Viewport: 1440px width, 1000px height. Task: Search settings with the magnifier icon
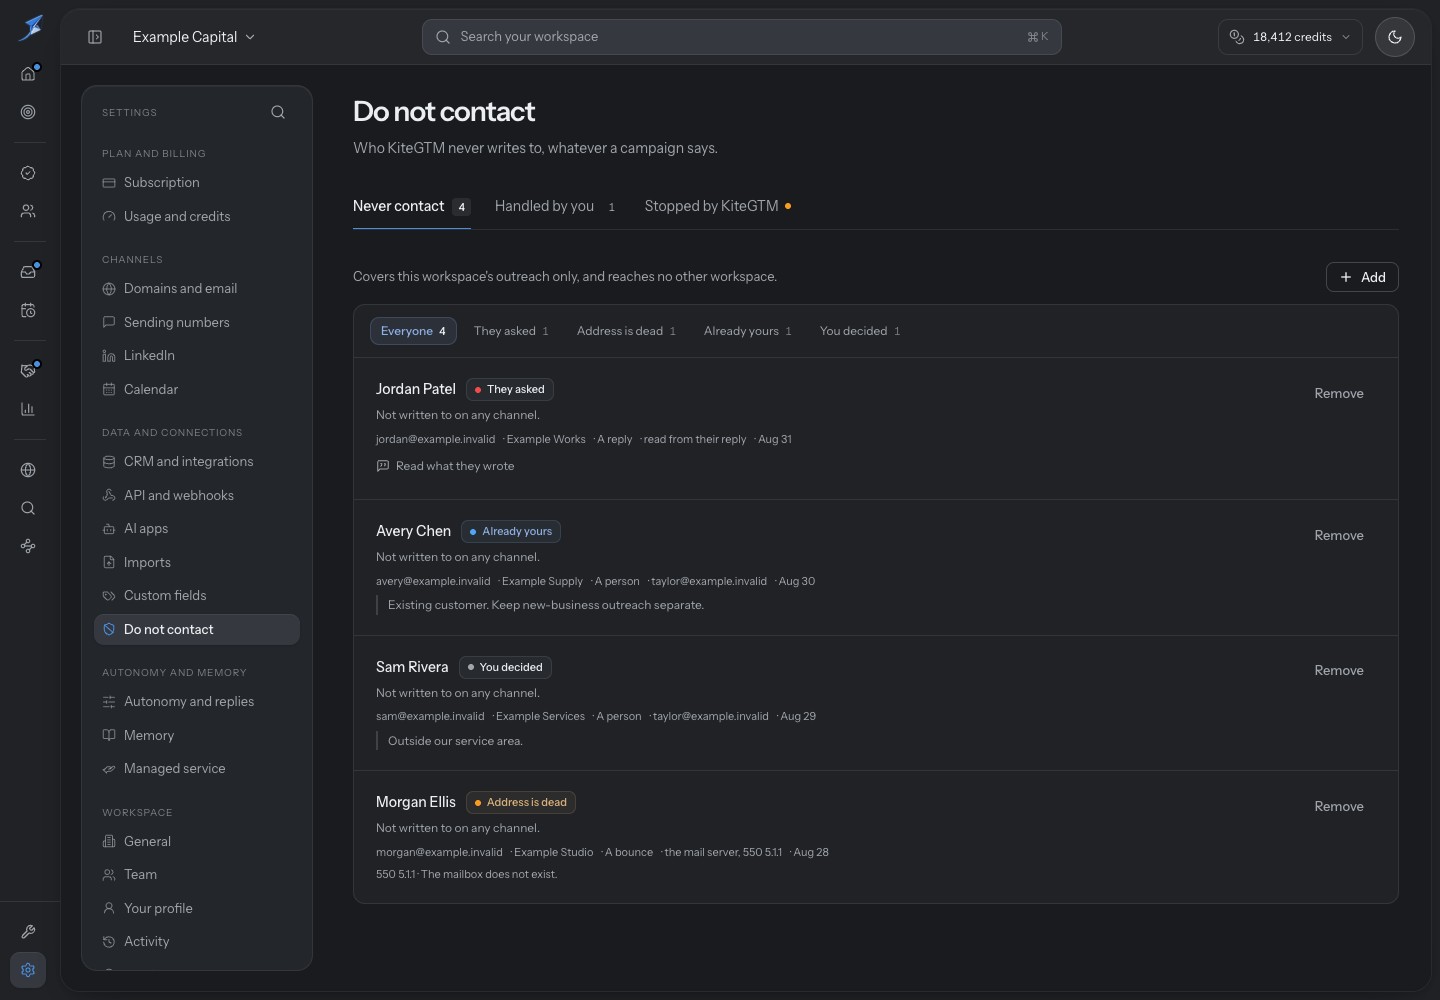click(278, 112)
